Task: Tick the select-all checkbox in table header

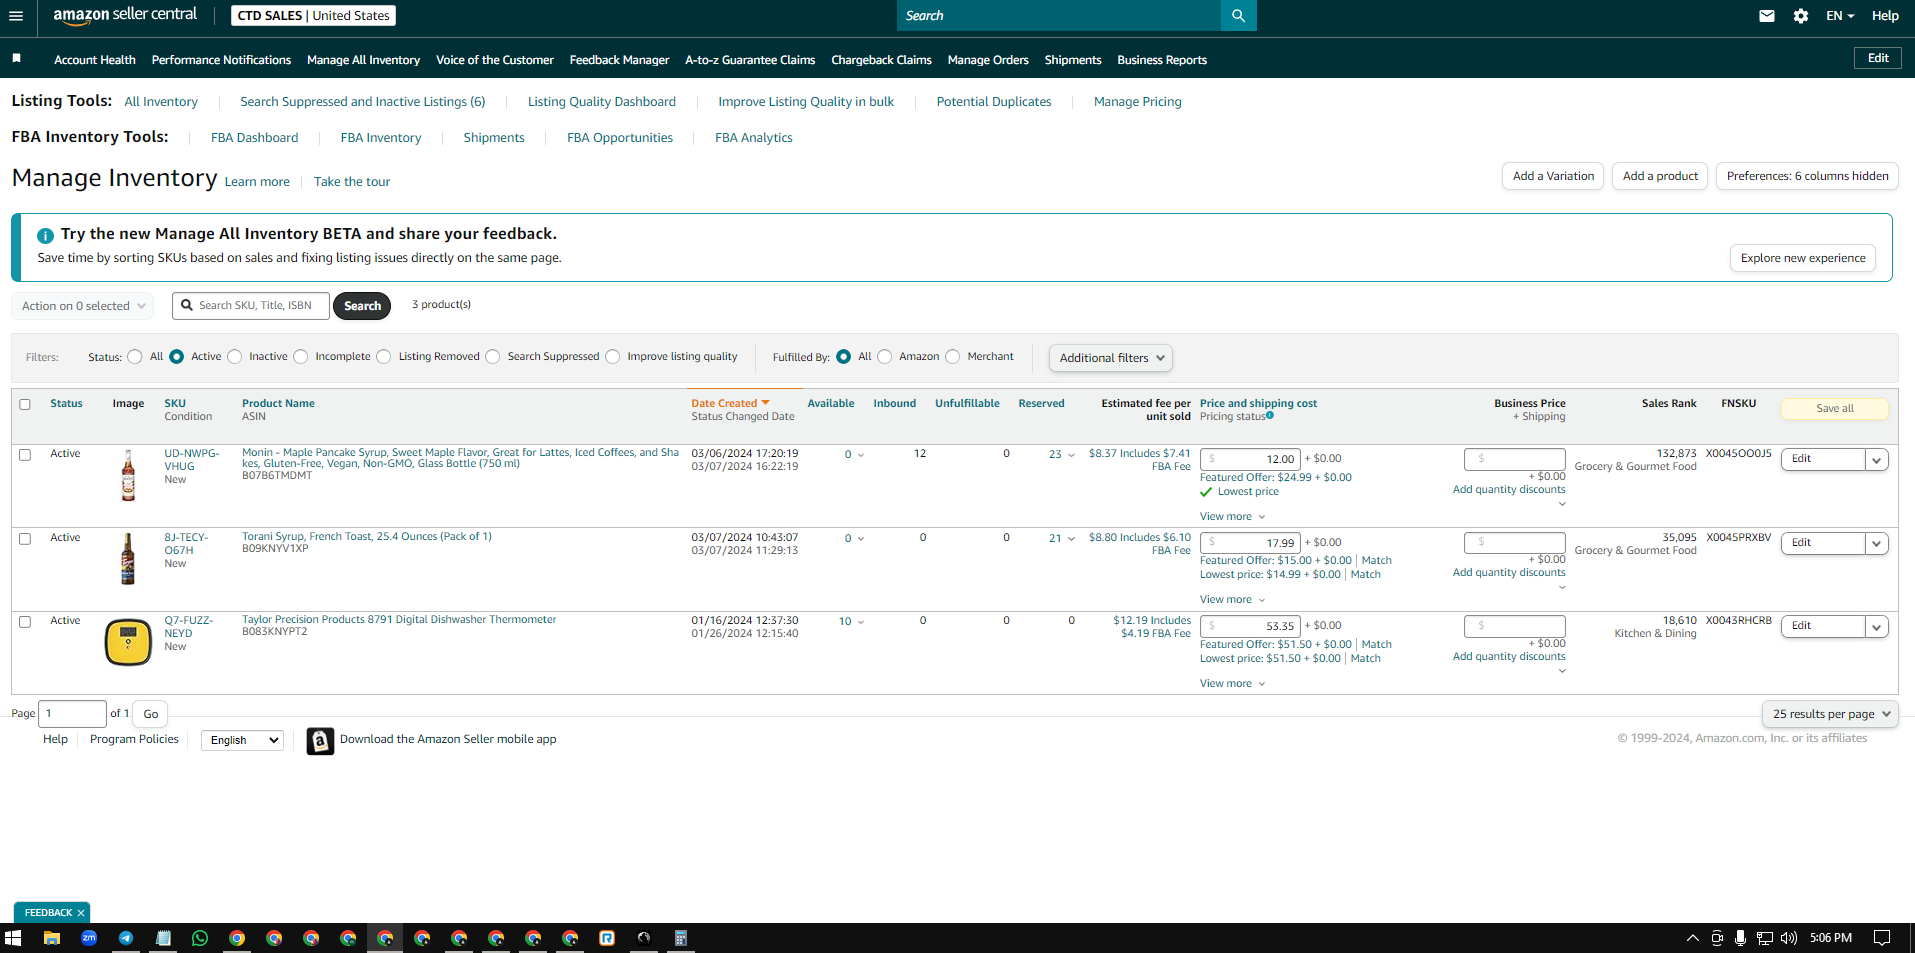Action: coord(25,404)
